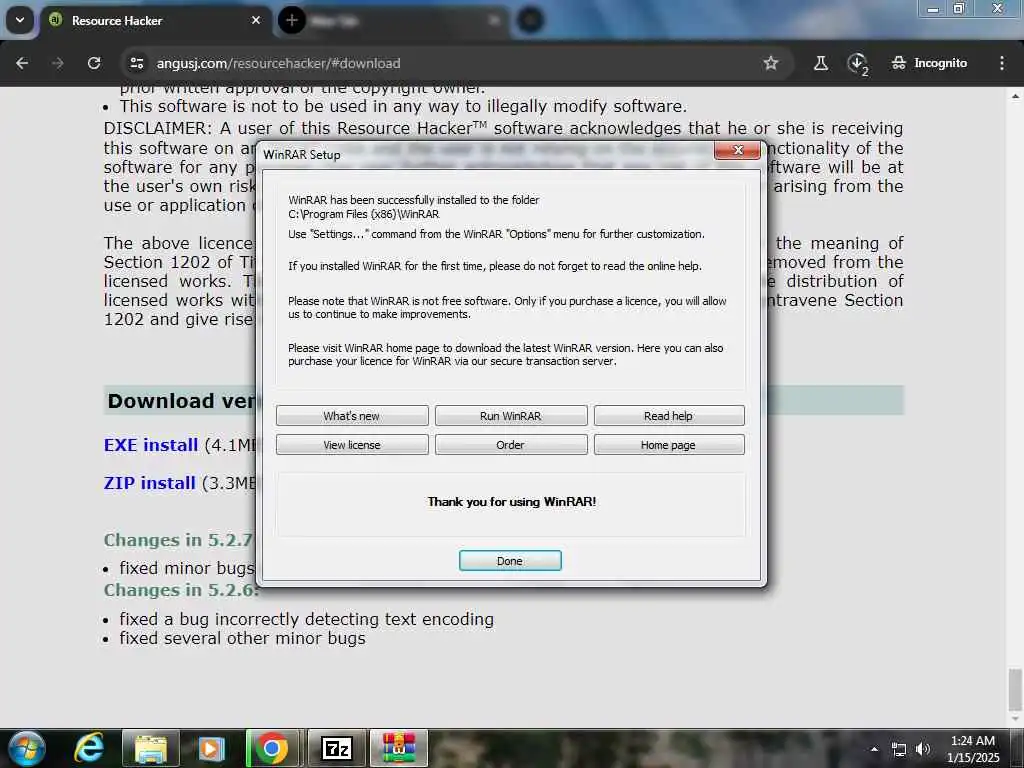Click scrollbar up arrow on page

click(1015, 96)
